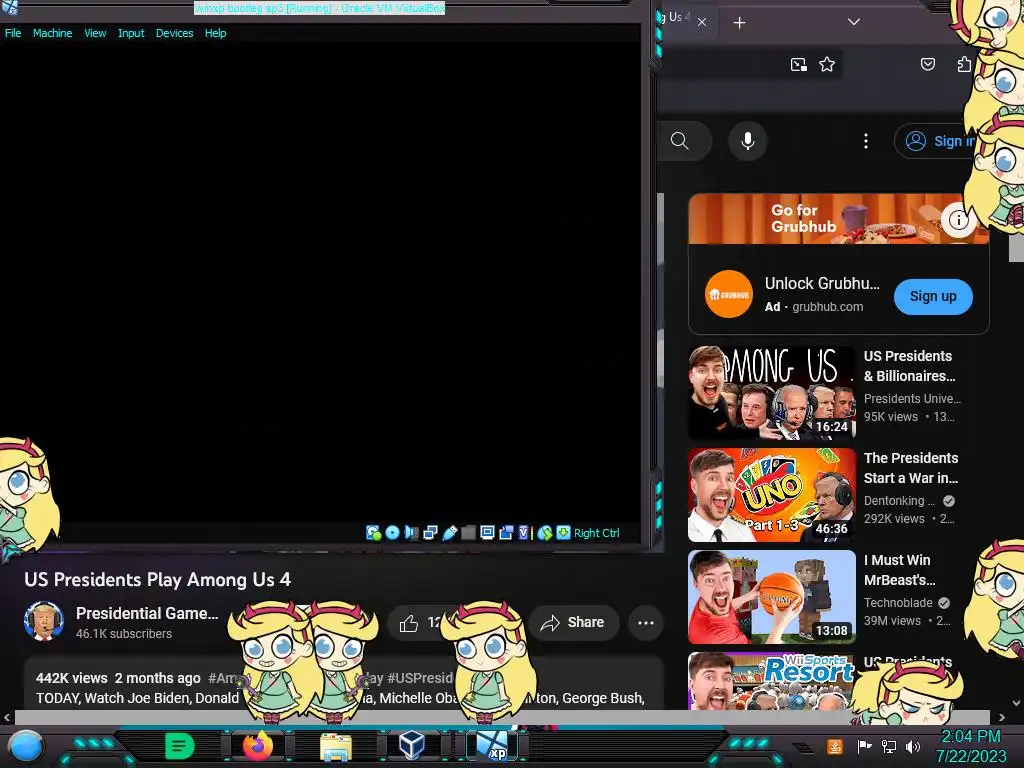Click the Presidents Unive... channel name
The width and height of the screenshot is (1024, 768).
(912, 398)
